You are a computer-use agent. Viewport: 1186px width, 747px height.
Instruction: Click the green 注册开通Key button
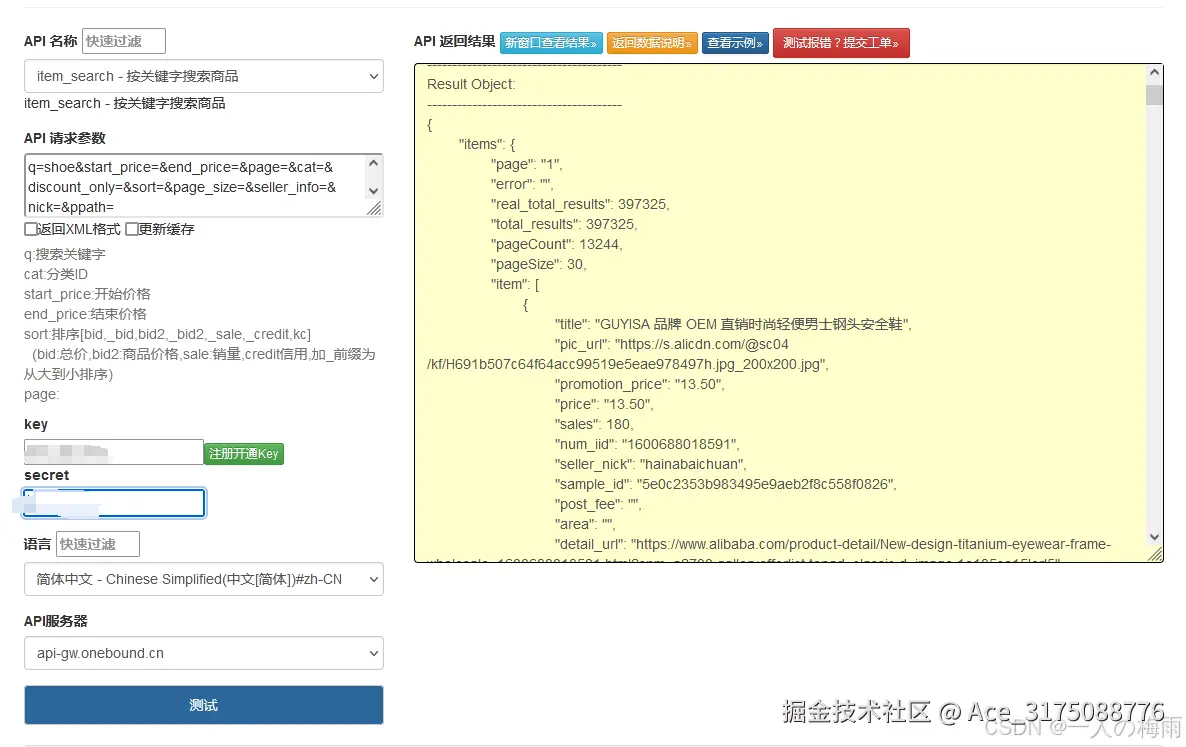click(x=243, y=453)
